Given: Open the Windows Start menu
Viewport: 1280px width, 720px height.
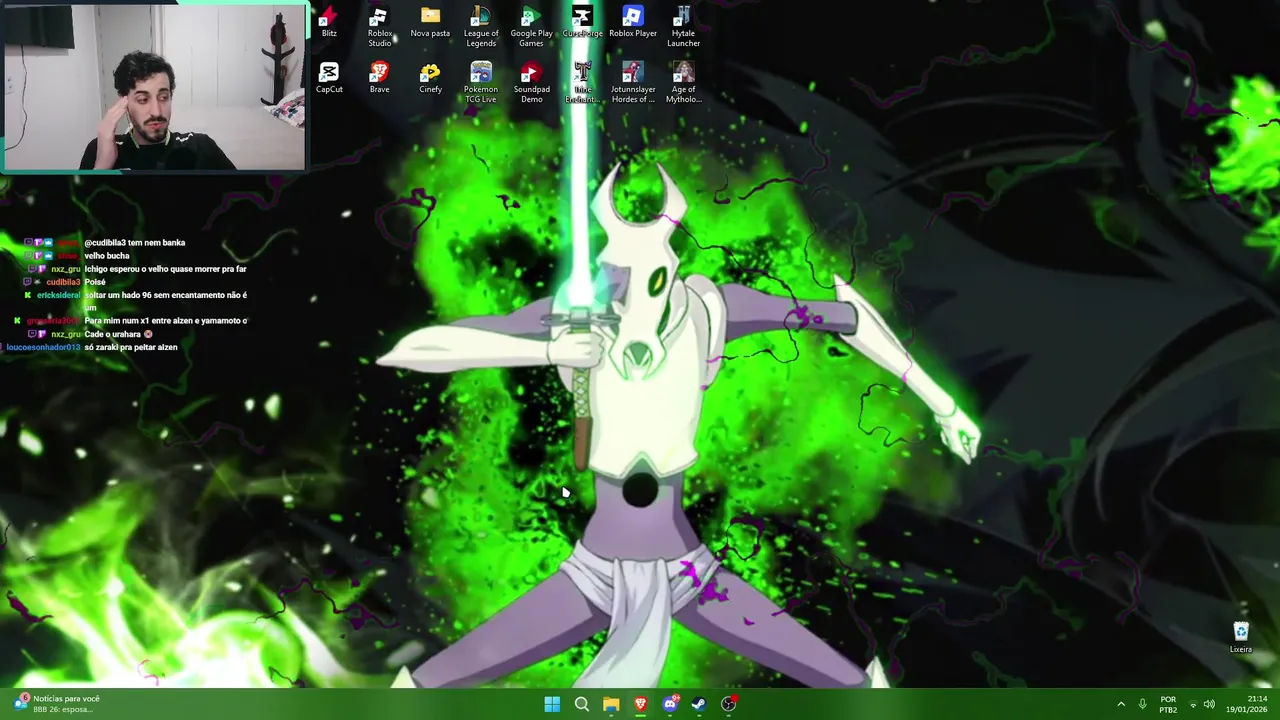Looking at the screenshot, I should (x=552, y=704).
